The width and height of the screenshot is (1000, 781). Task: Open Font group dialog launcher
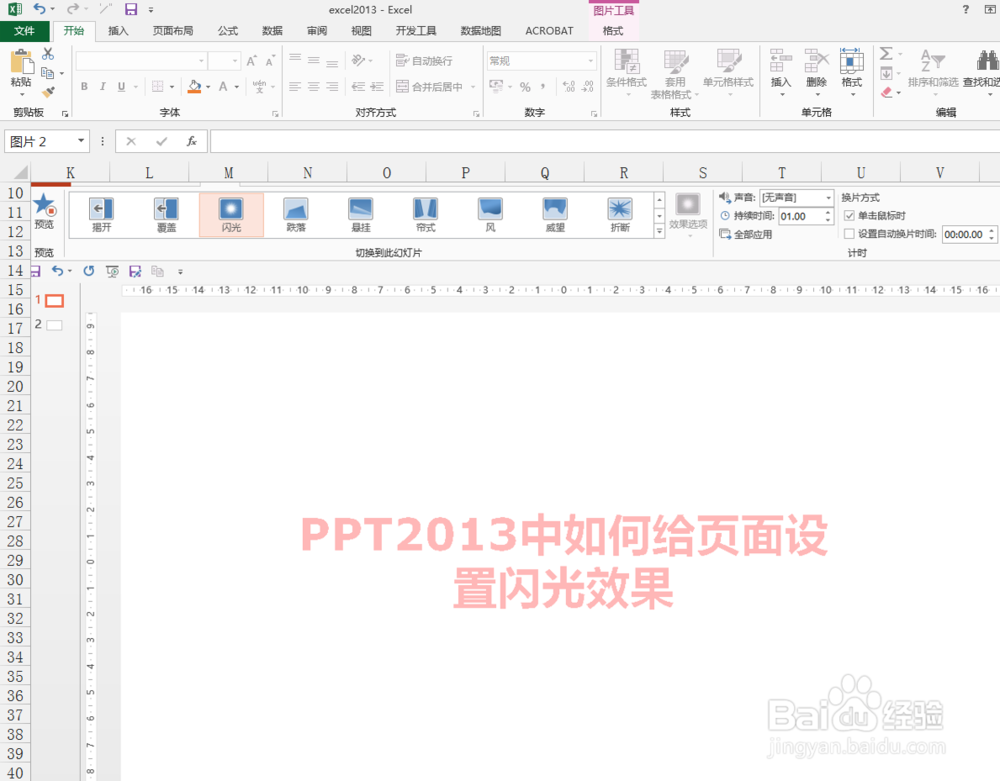click(x=276, y=113)
